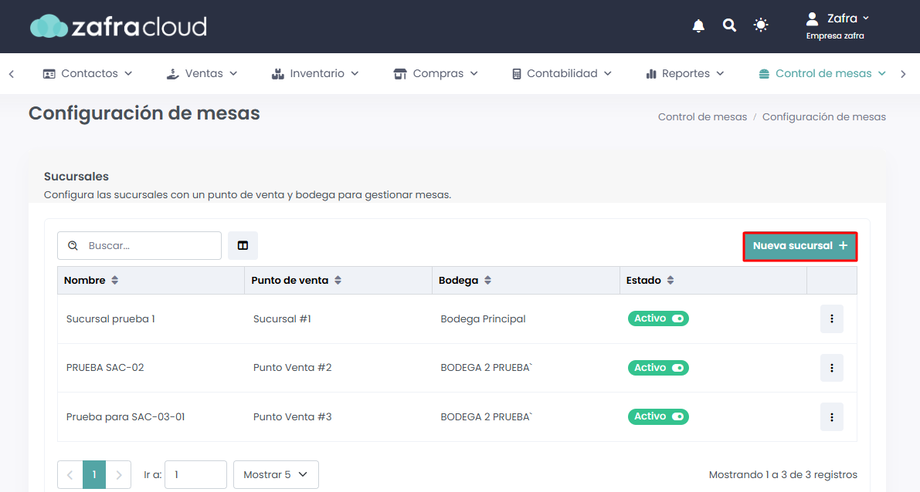Open the Contactos menu

[87, 73]
